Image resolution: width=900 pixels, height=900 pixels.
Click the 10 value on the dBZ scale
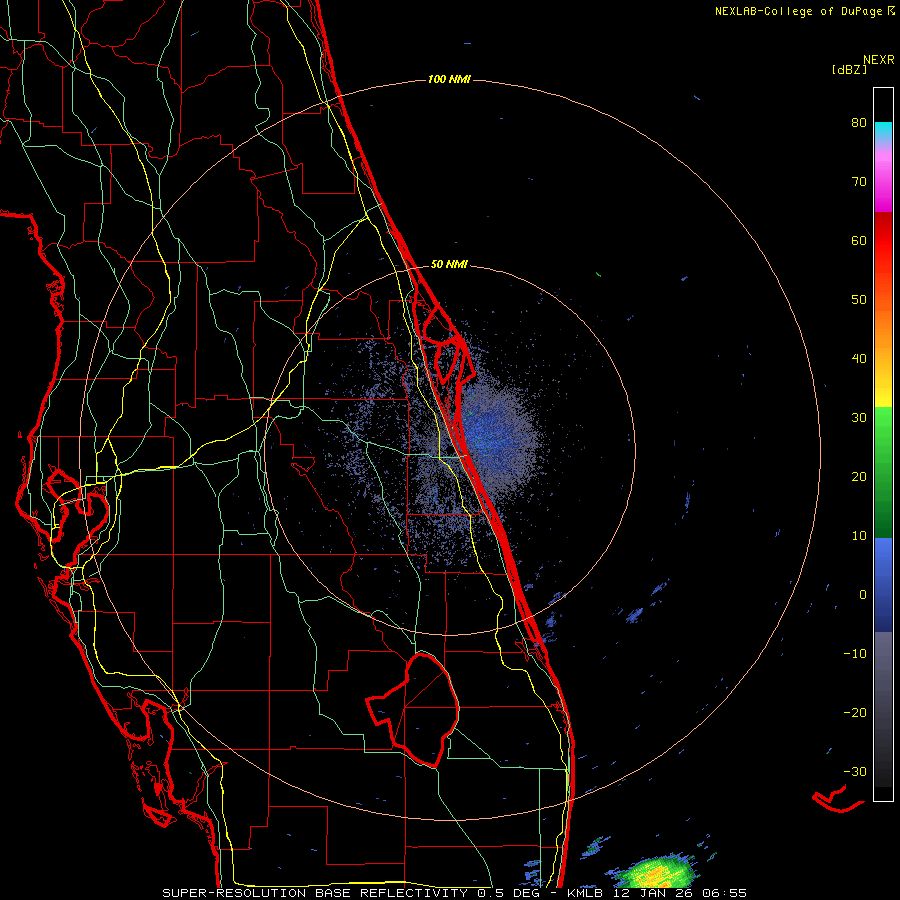pos(859,536)
